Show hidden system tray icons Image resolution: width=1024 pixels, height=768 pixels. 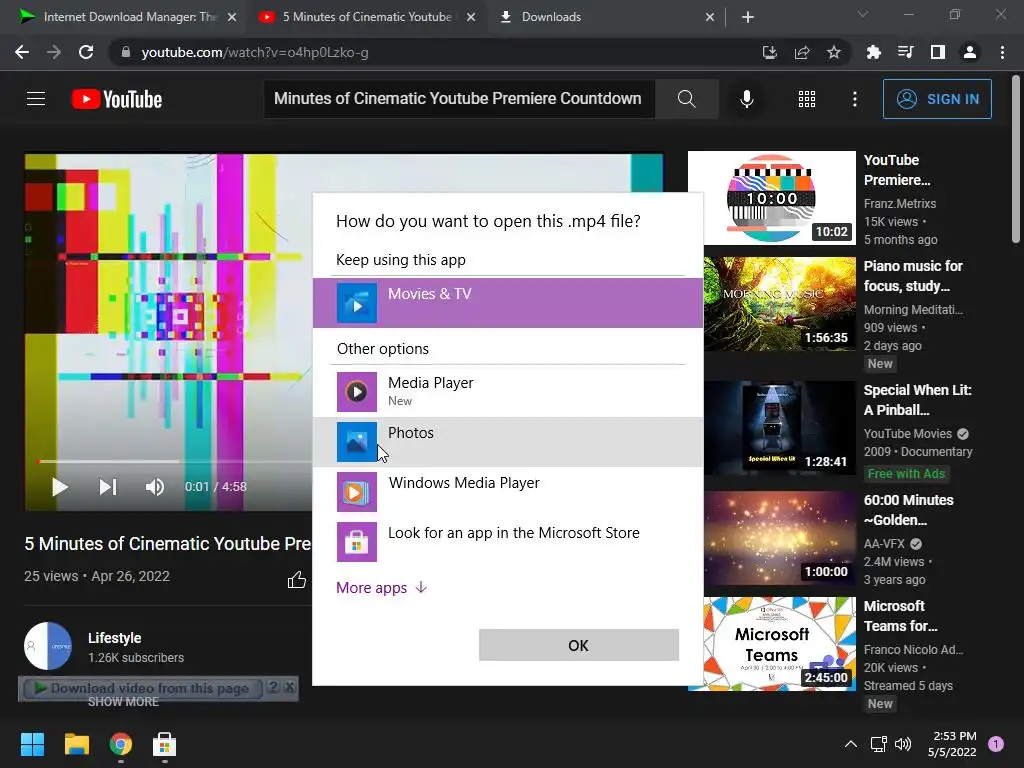click(x=850, y=744)
